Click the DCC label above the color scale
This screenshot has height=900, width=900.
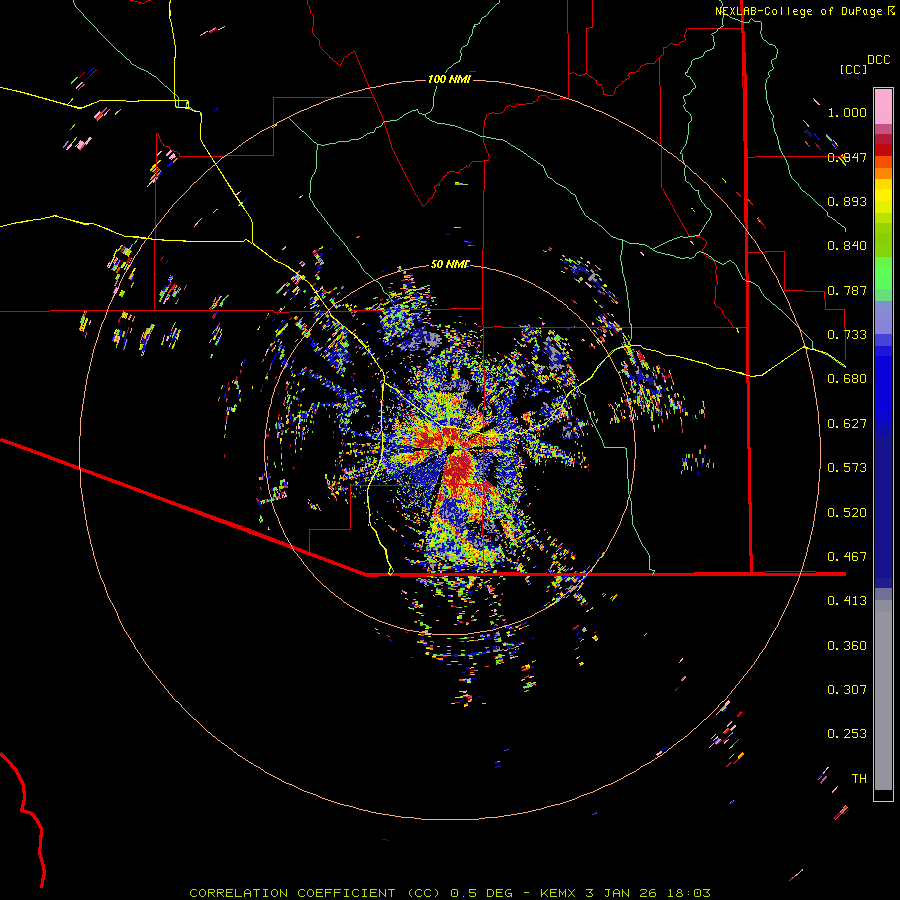pyautogui.click(x=879, y=60)
